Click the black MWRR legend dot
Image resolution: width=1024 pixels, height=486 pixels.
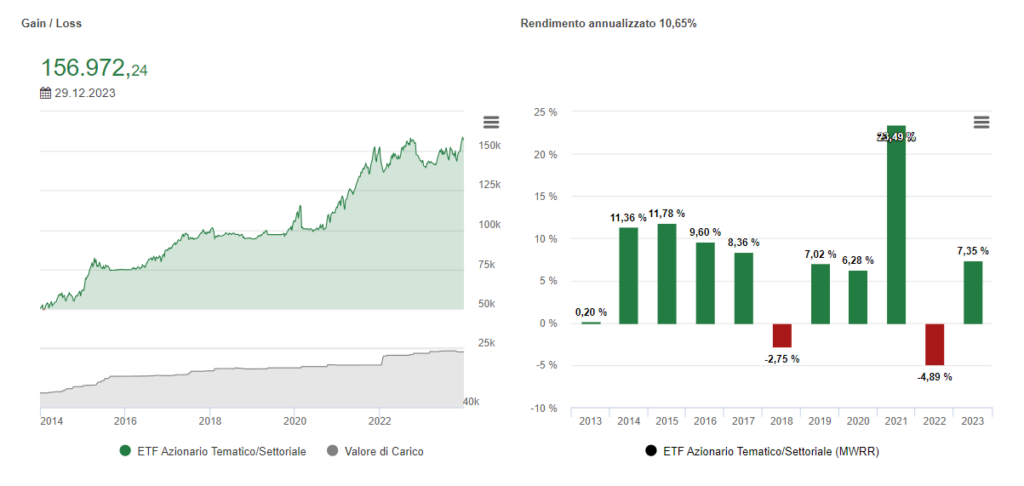[x=651, y=451]
